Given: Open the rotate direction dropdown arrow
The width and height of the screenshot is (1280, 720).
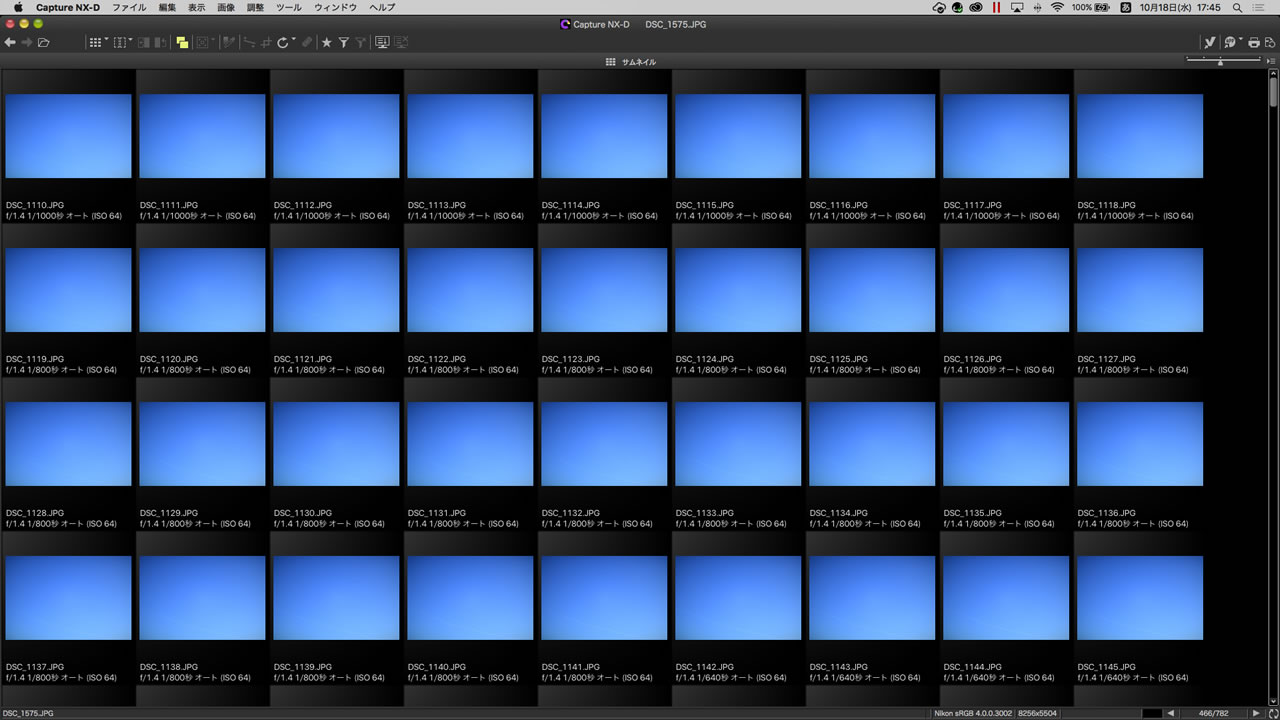Looking at the screenshot, I should (x=293, y=39).
